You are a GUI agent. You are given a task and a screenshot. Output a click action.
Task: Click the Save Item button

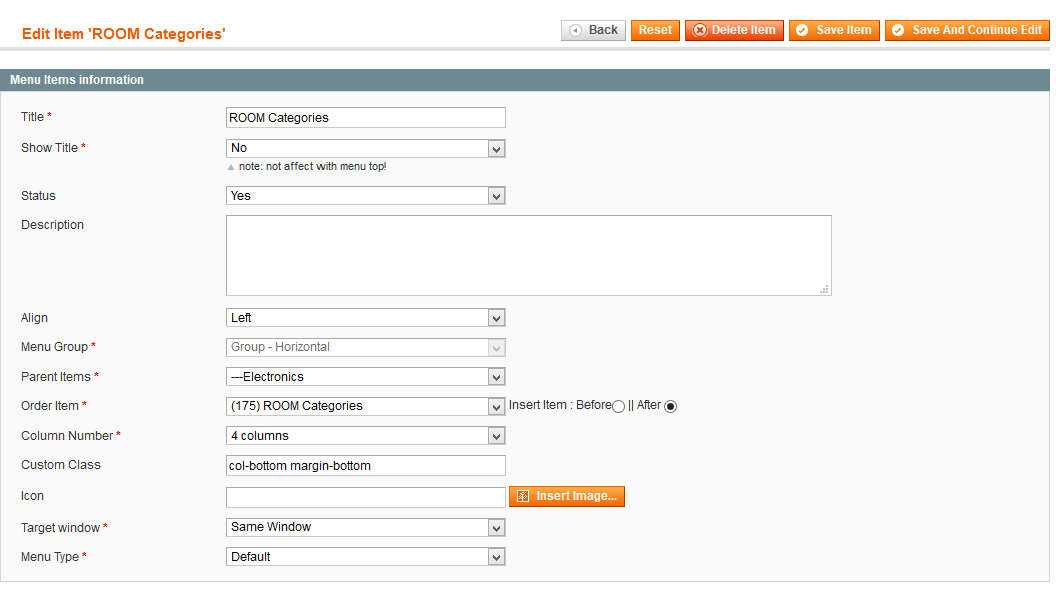834,30
